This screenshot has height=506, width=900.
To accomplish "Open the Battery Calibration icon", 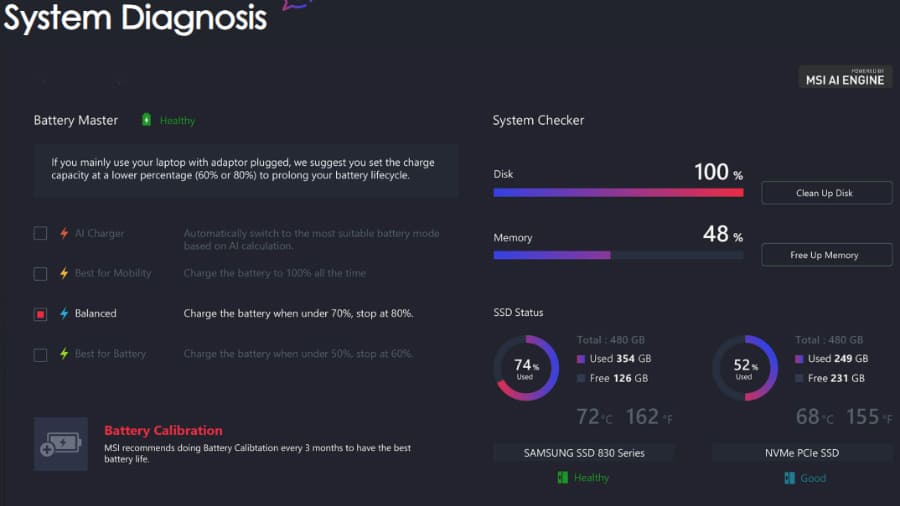I will pyautogui.click(x=61, y=443).
